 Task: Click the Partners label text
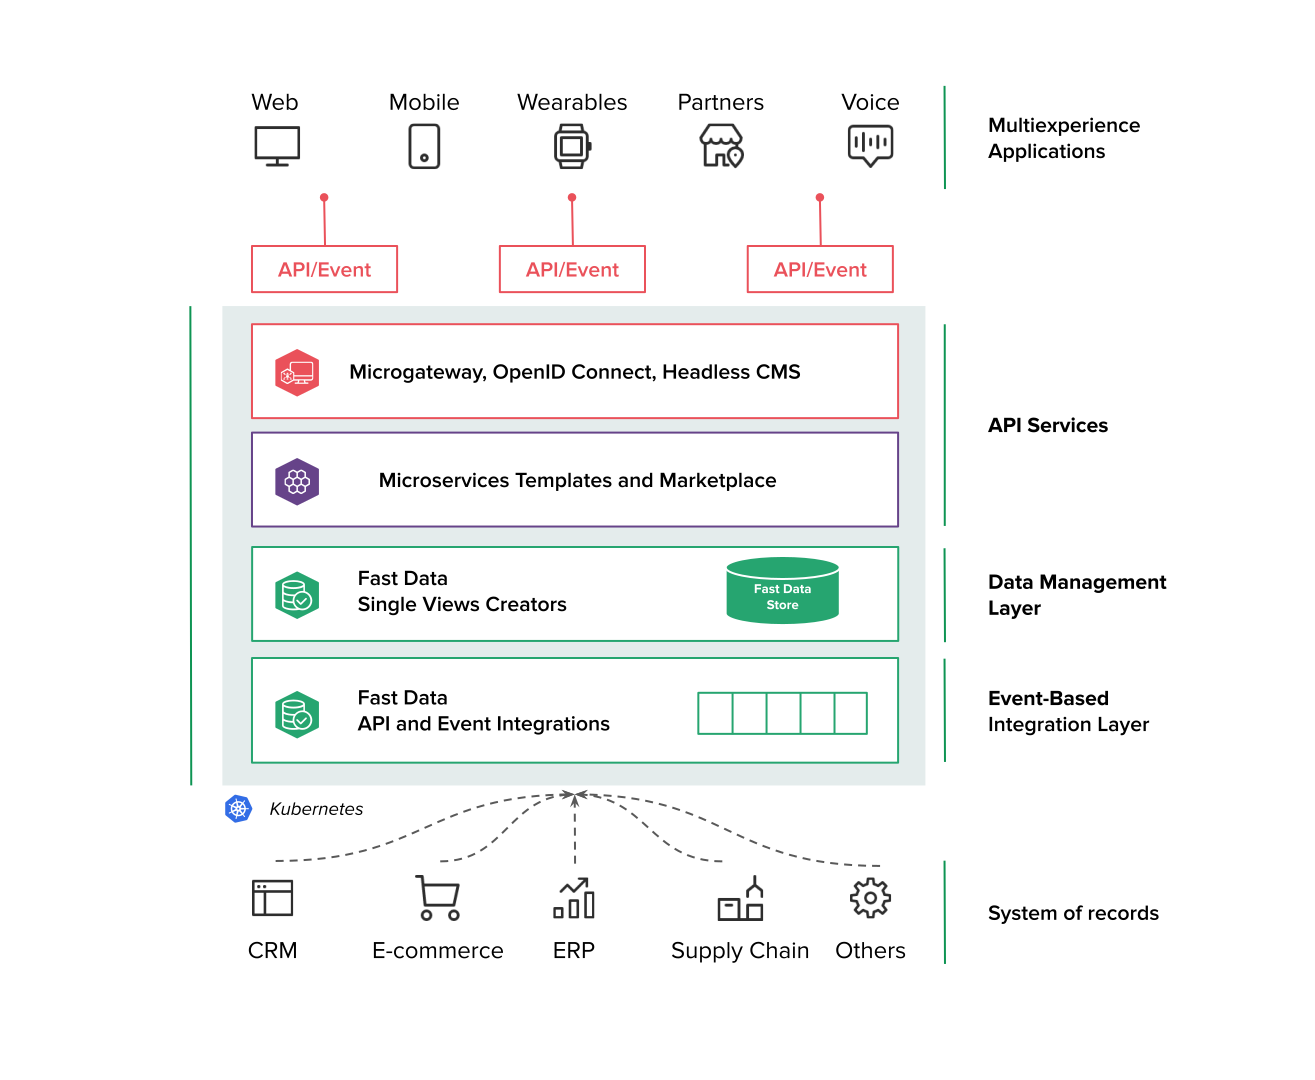tap(721, 102)
